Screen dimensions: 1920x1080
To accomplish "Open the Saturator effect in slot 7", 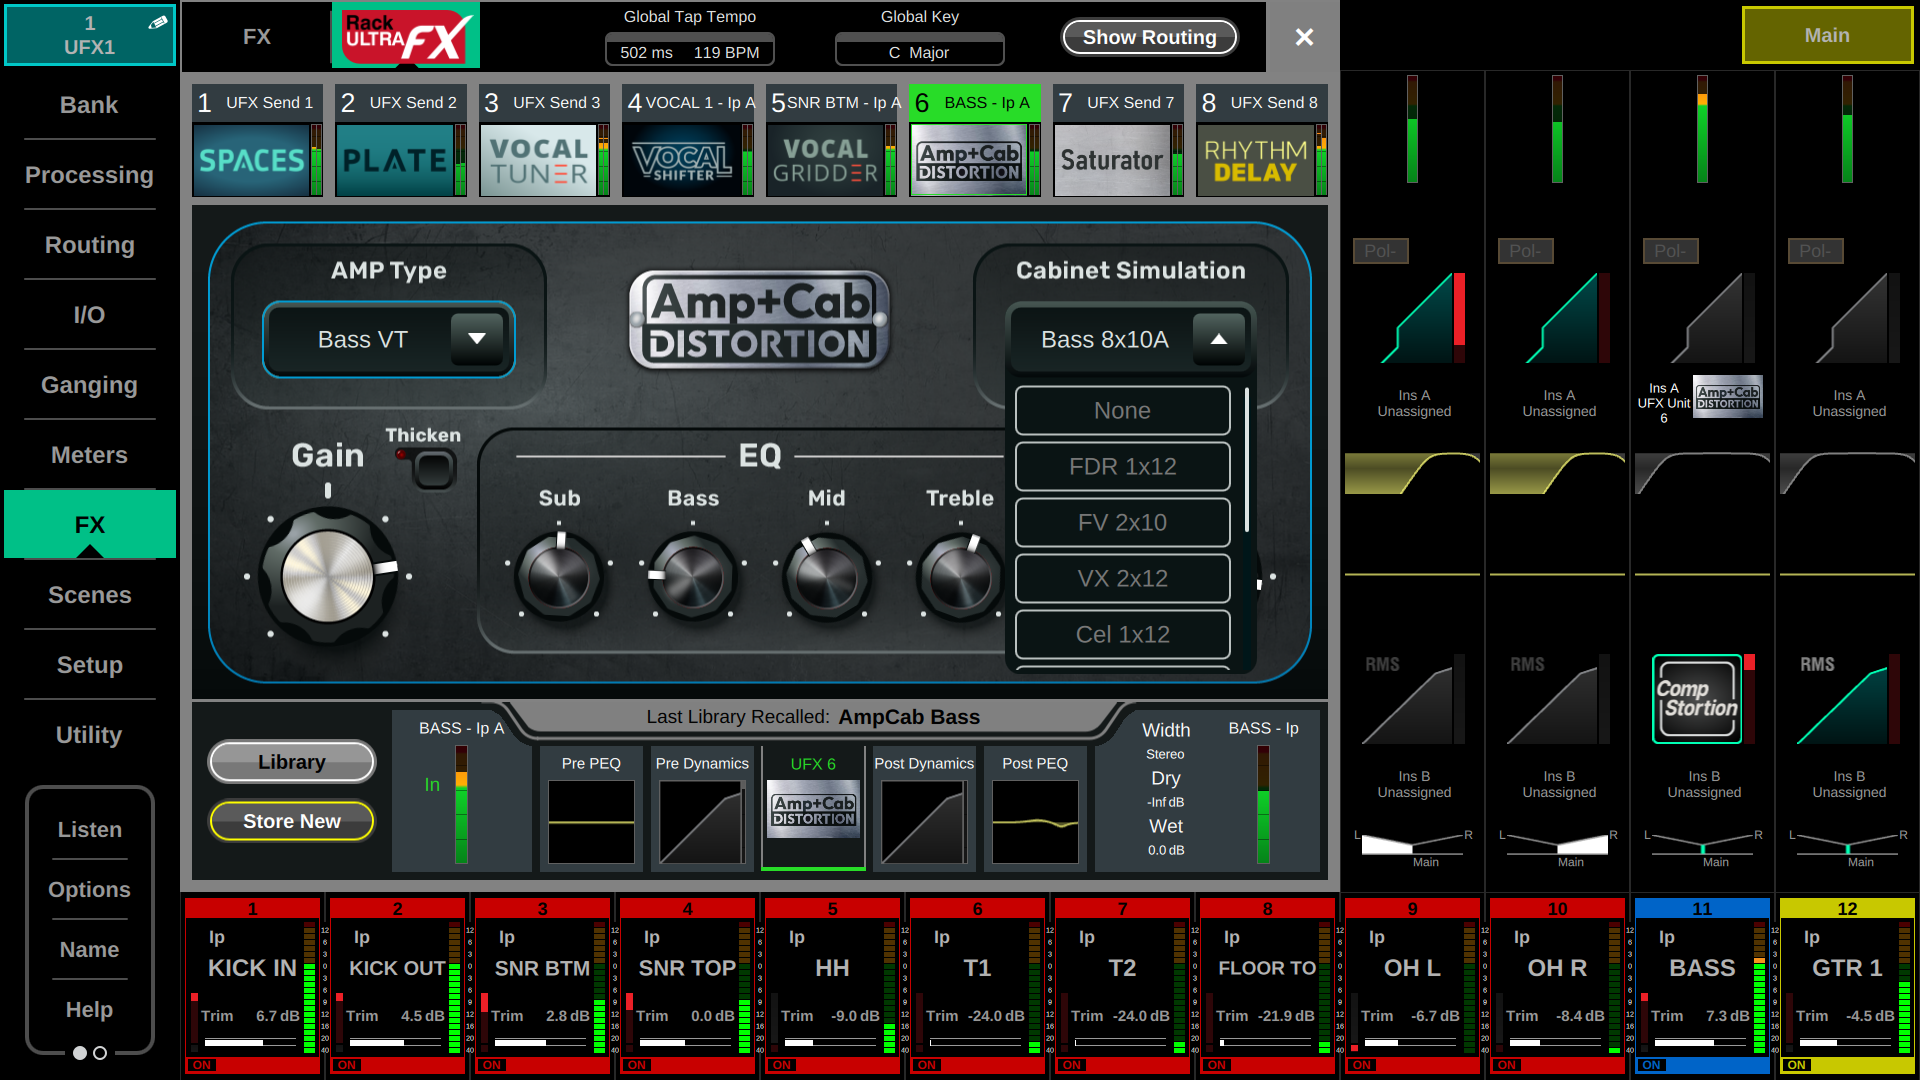I will (1111, 160).
